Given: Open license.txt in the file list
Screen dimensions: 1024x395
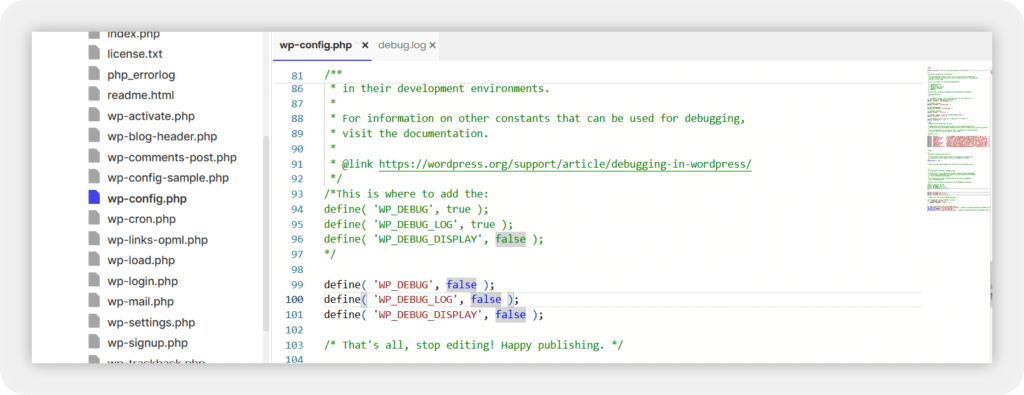Looking at the screenshot, I should coord(135,54).
